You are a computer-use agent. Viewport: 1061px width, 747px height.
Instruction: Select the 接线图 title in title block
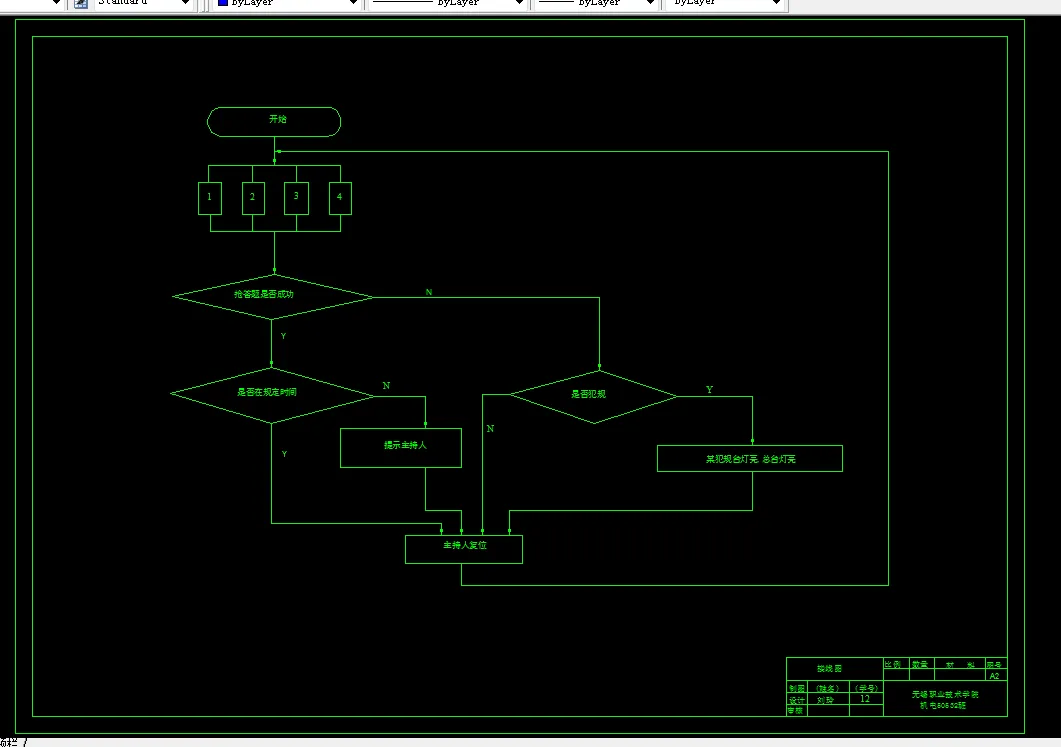tap(830, 669)
